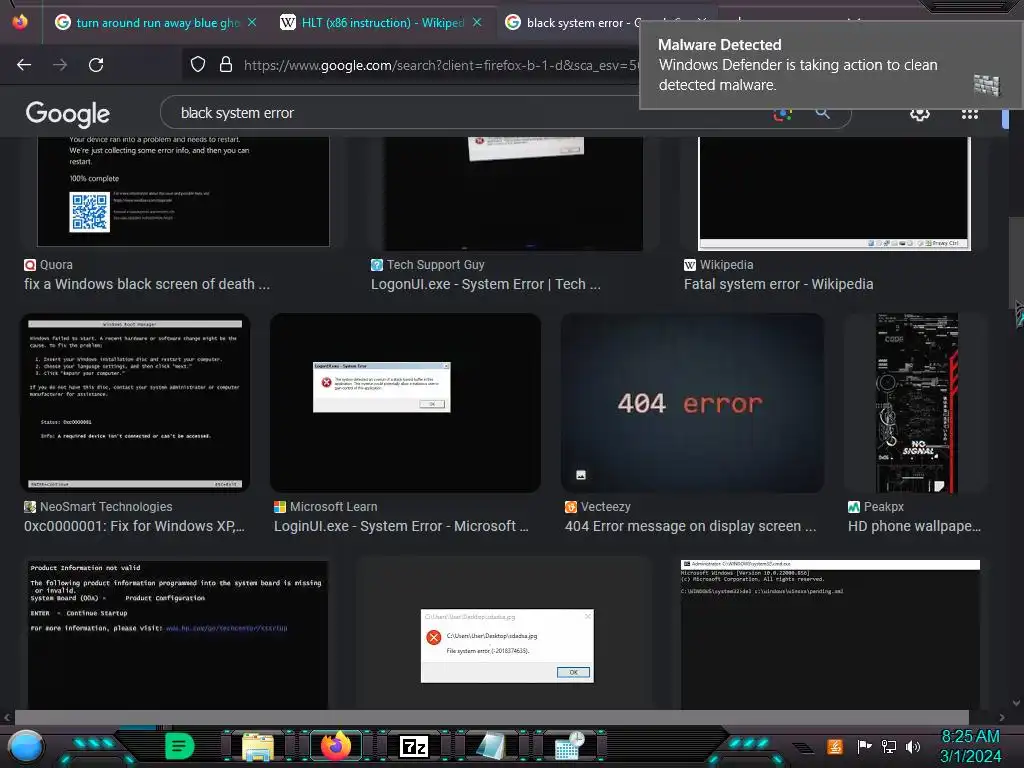The image size is (1024, 768).
Task: Open the green notes app in taskbar
Action: point(179,746)
